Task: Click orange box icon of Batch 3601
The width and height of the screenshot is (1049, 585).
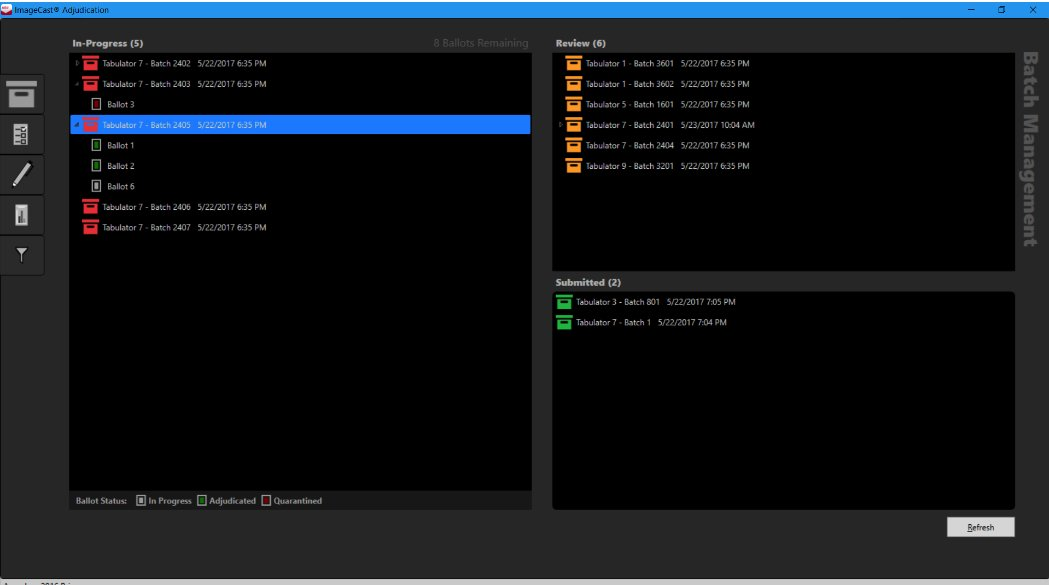Action: click(573, 64)
